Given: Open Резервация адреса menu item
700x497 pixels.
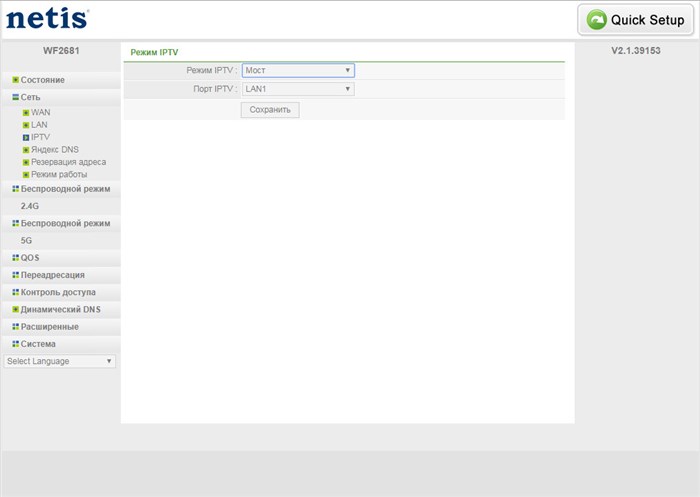Looking at the screenshot, I should tap(68, 162).
